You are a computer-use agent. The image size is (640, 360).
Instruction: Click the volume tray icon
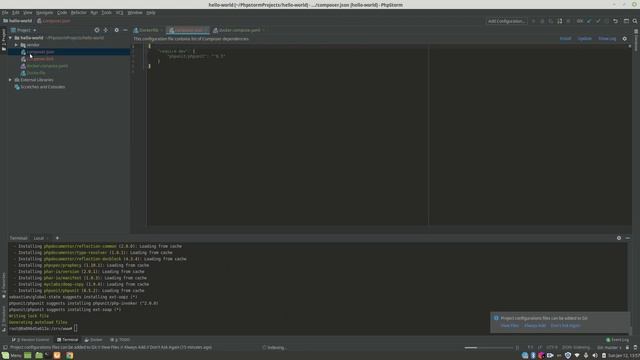[x=595, y=356]
